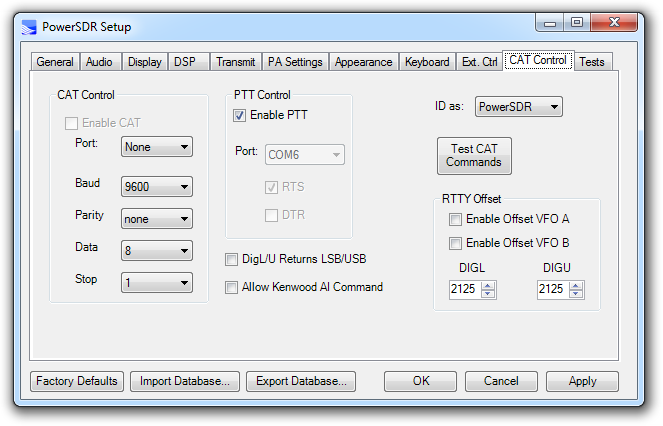Viewport: 663px width, 426px height.
Task: Decrease the DIGL offset with down arrow
Action: coord(488,294)
